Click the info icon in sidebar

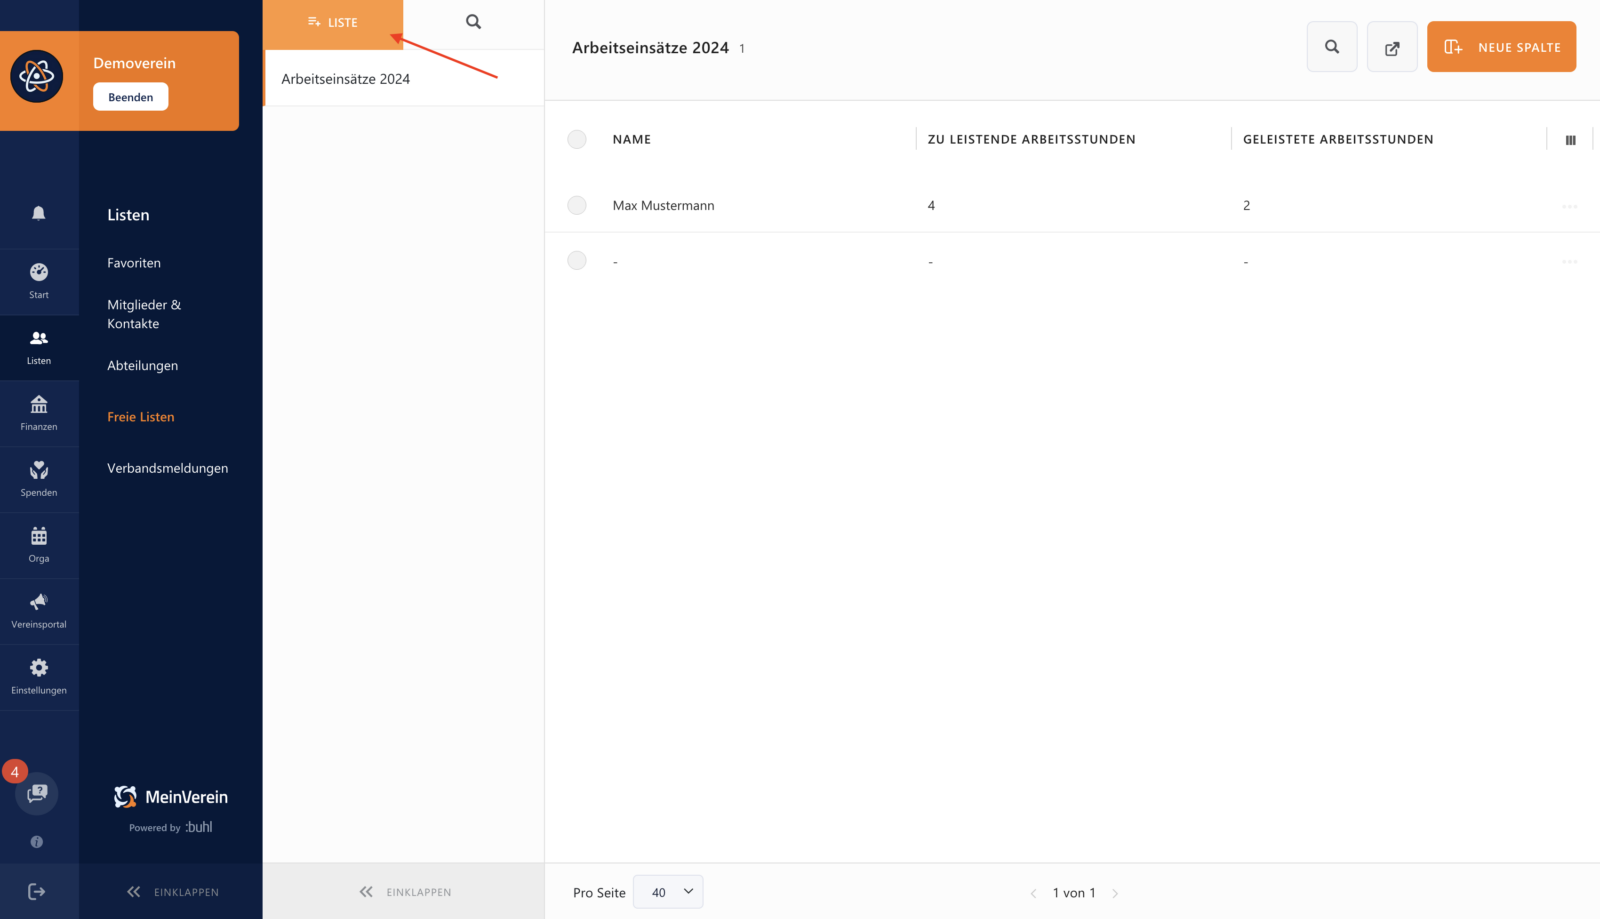[x=37, y=842]
